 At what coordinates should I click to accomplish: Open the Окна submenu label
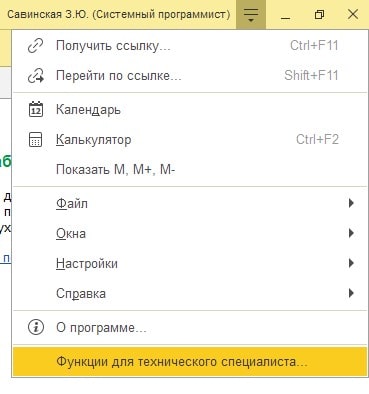click(x=71, y=233)
